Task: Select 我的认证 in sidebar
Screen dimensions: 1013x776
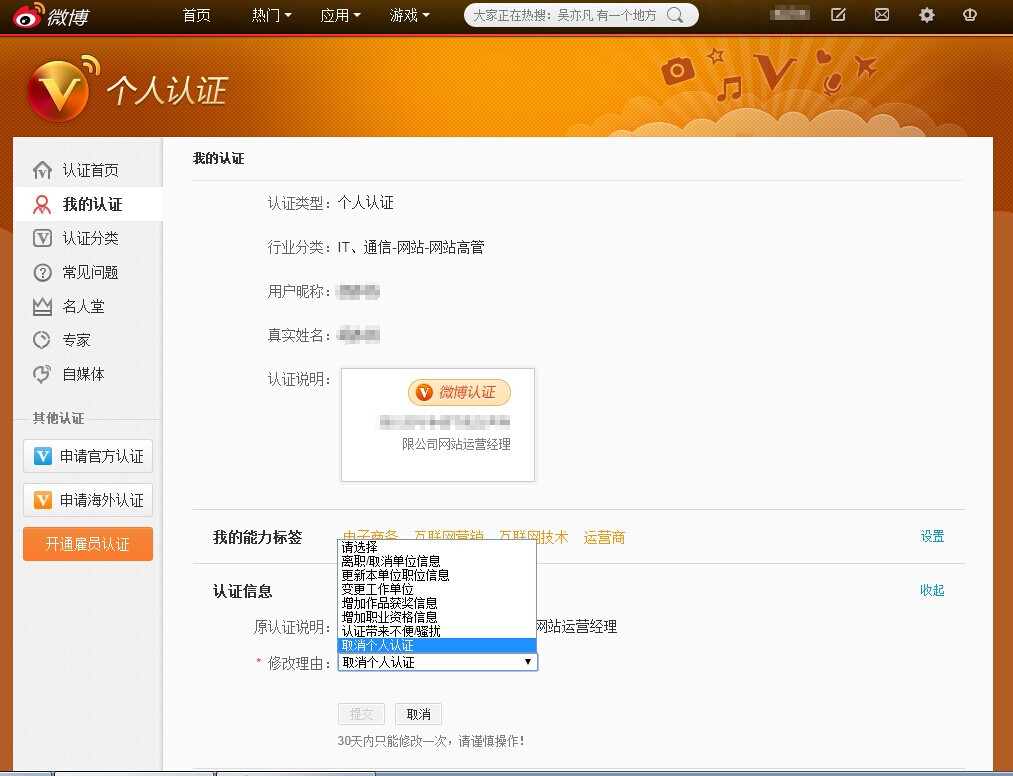Action: (x=92, y=204)
